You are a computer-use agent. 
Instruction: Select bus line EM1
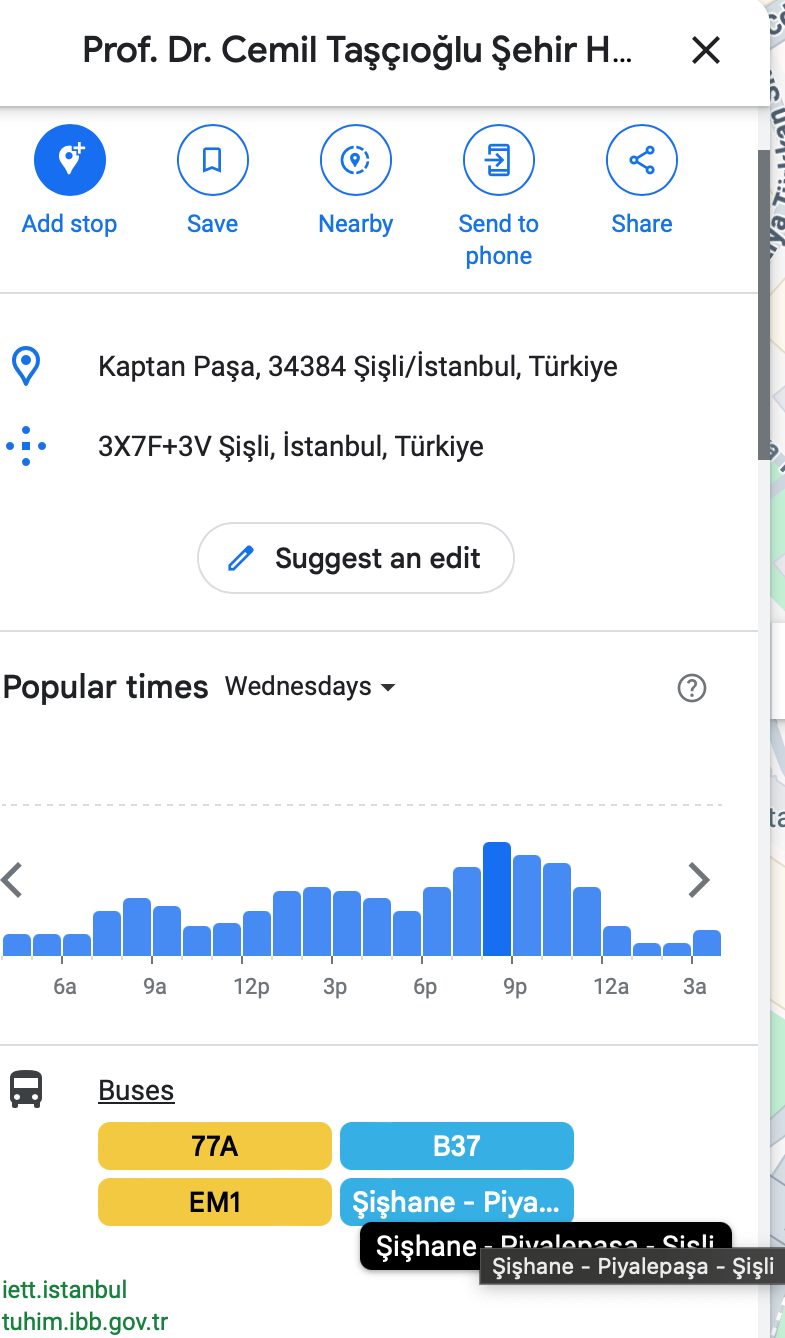click(214, 1202)
